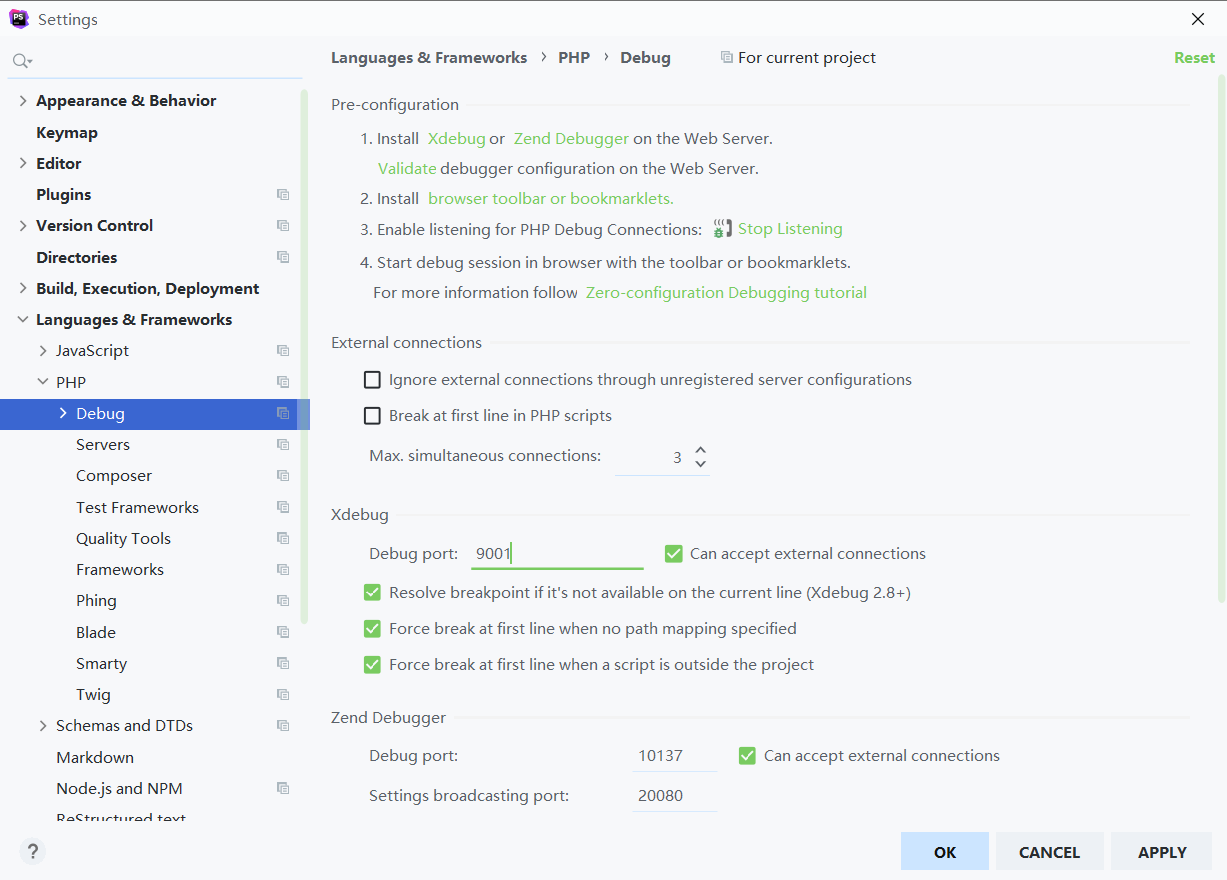Open the Keymap settings page

click(x=67, y=132)
